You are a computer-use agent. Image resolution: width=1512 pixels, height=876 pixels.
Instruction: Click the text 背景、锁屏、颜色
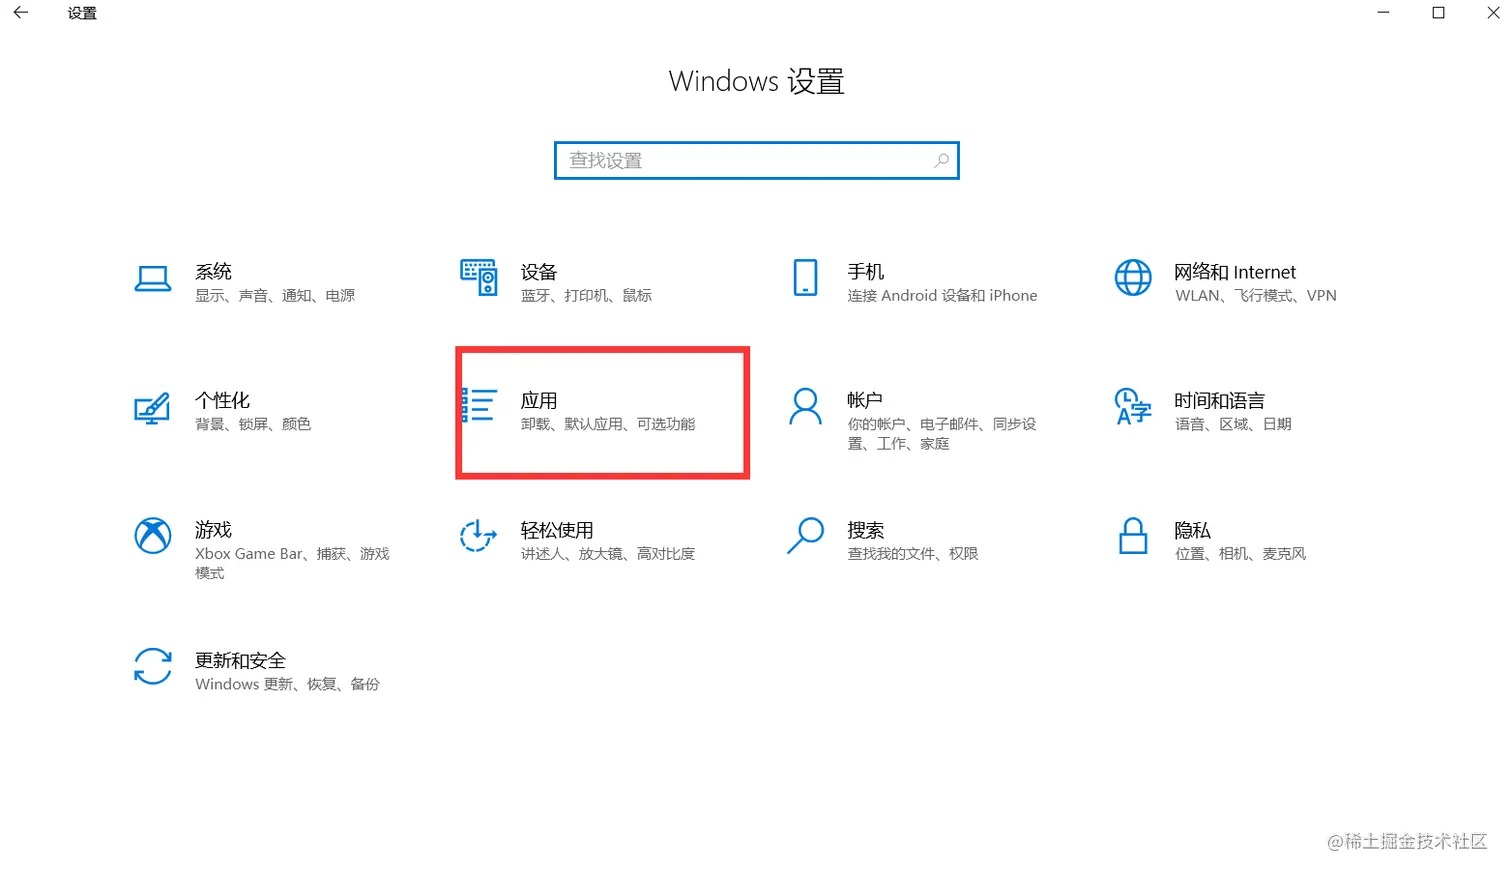coord(253,424)
